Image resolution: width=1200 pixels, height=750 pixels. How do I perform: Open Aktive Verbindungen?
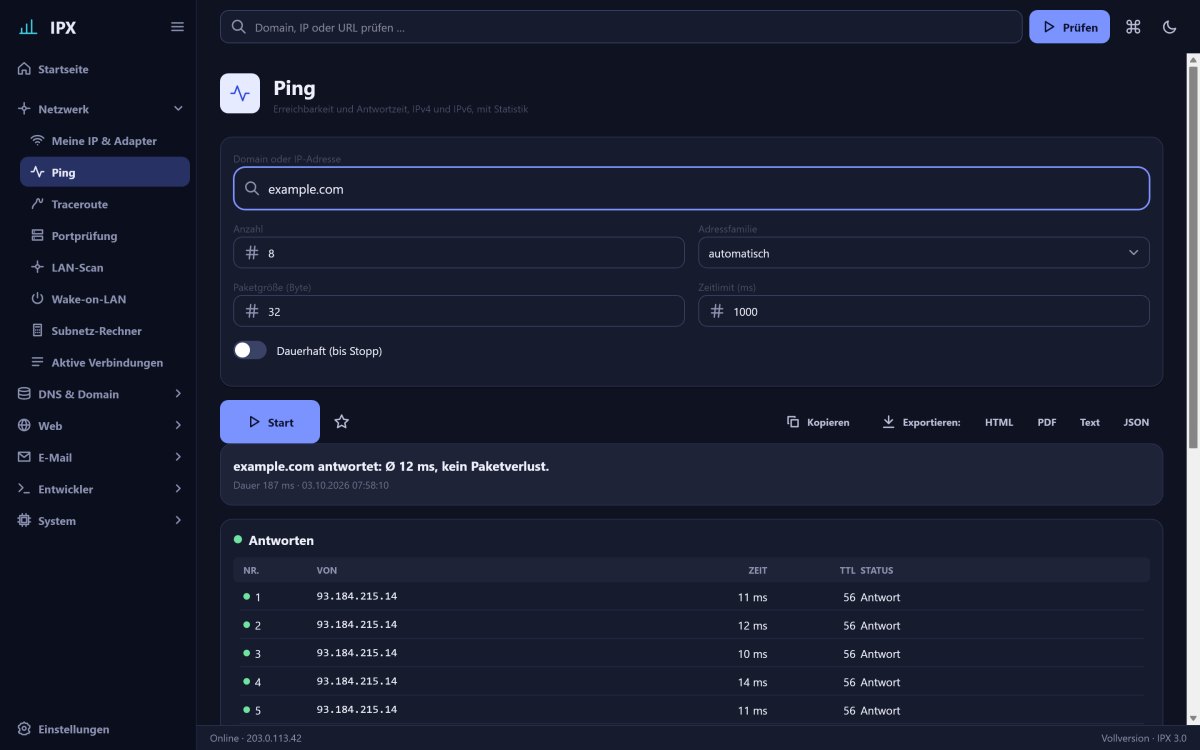click(104, 362)
